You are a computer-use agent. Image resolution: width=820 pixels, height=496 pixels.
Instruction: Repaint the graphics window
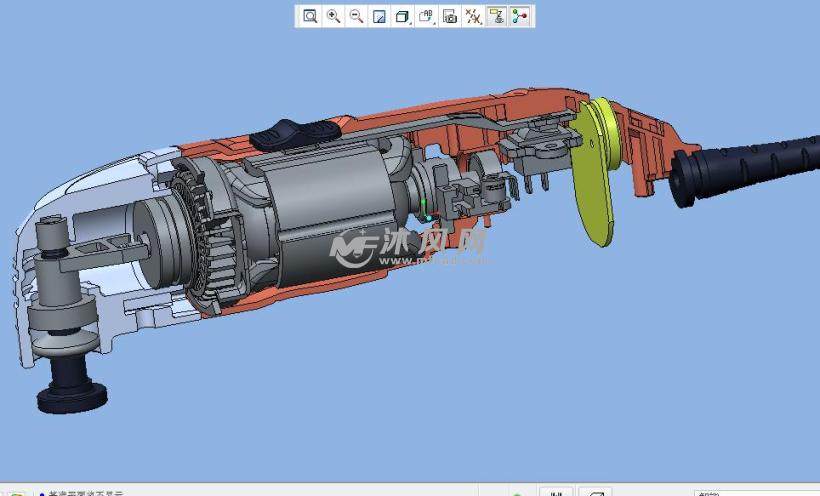pyautogui.click(x=379, y=16)
